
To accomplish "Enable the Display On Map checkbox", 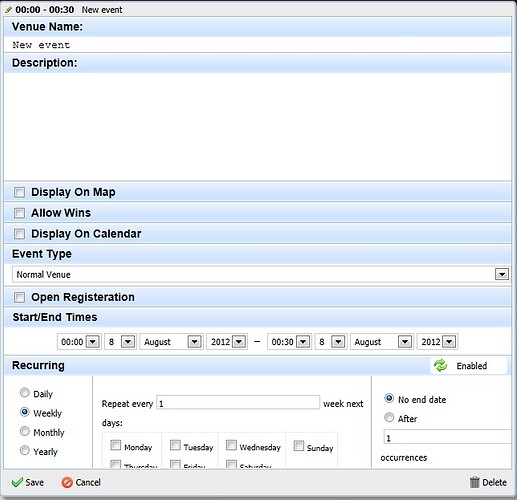I will [x=19, y=192].
